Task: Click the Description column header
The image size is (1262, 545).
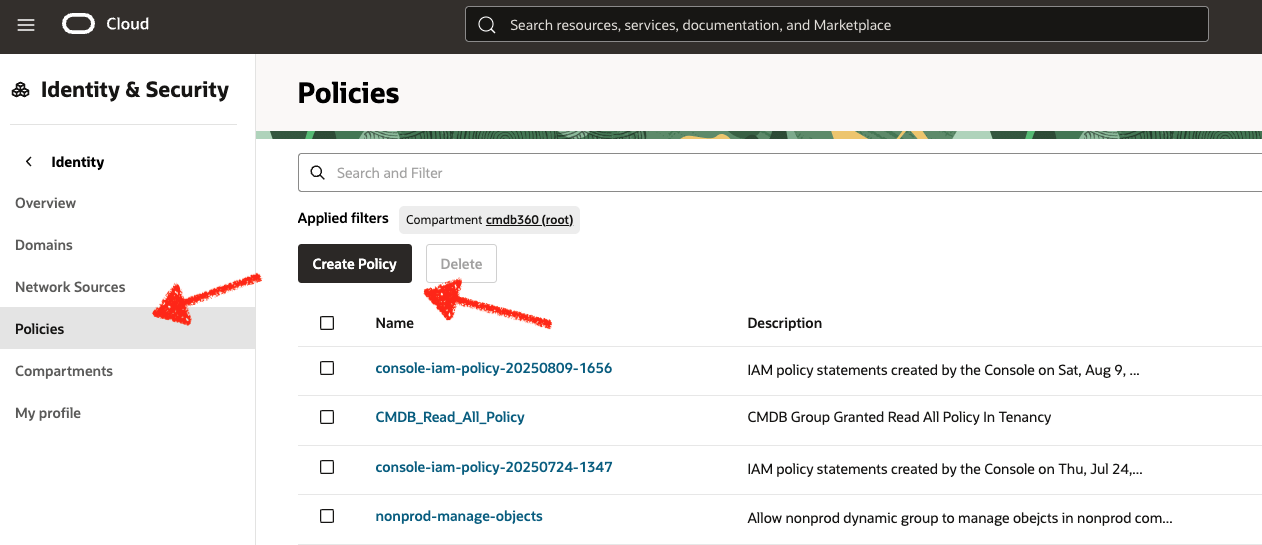Action: click(x=785, y=323)
